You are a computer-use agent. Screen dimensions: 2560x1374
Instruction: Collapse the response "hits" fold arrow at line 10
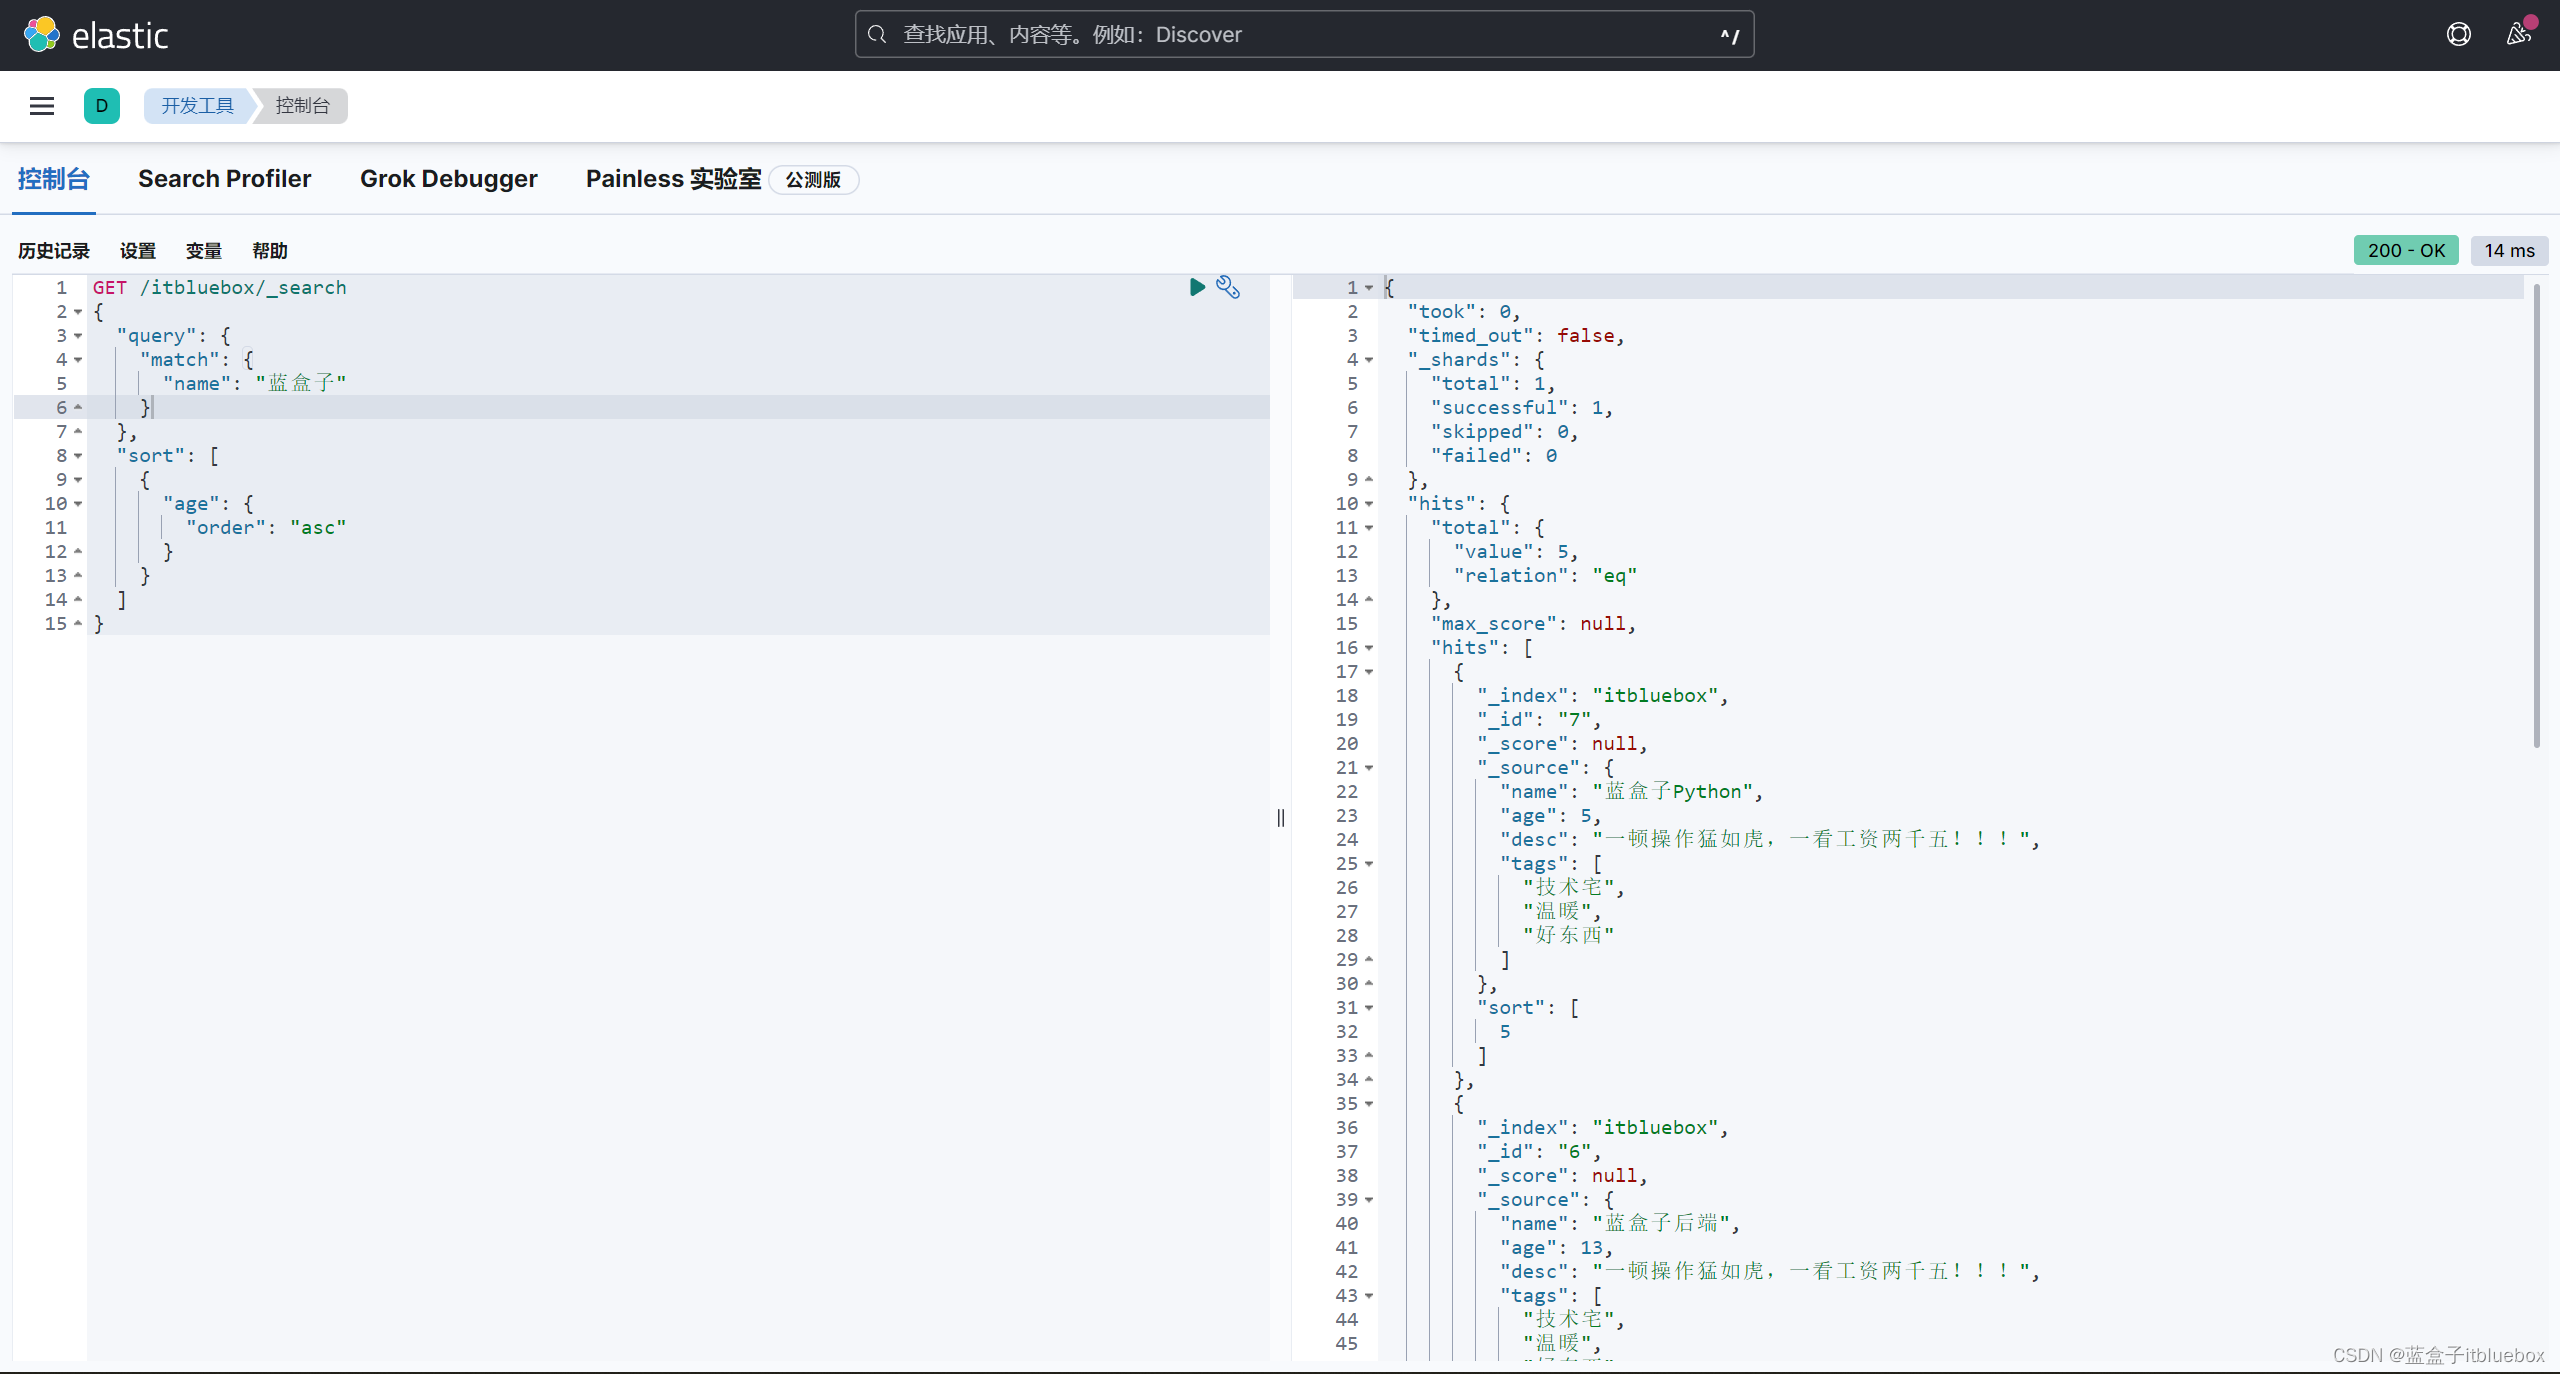pyautogui.click(x=1369, y=504)
